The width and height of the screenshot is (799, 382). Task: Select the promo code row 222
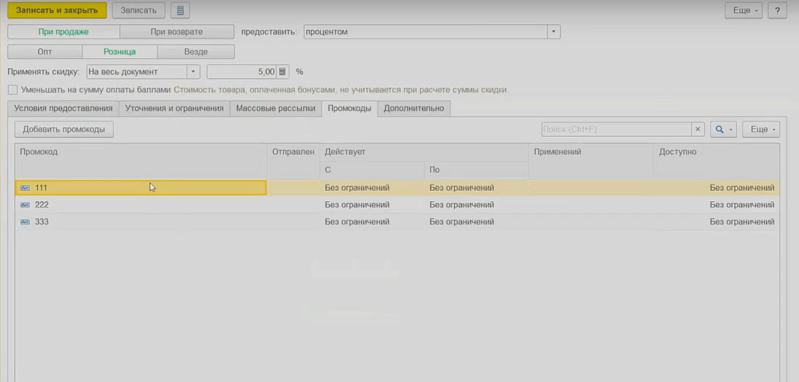(397, 205)
